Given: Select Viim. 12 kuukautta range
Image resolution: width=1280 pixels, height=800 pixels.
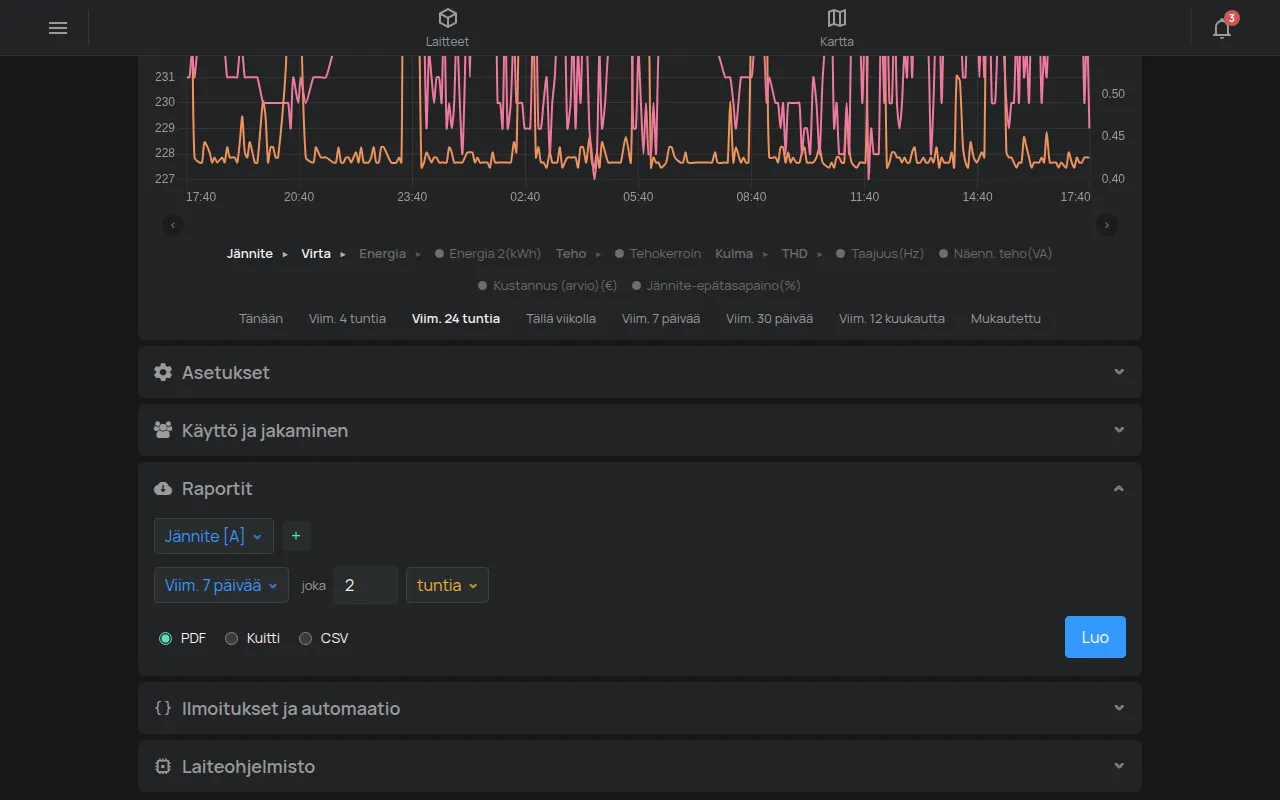Looking at the screenshot, I should [892, 319].
